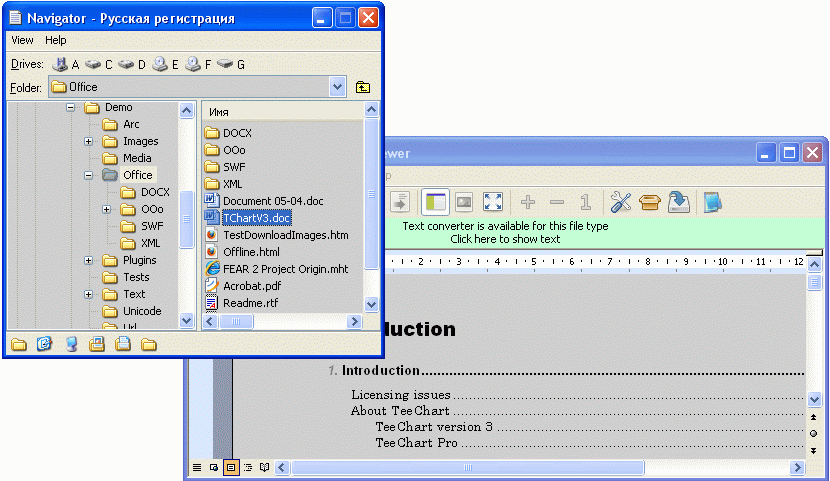This screenshot has height=481, width=830.
Task: Click the Имя column header
Action: 283,112
